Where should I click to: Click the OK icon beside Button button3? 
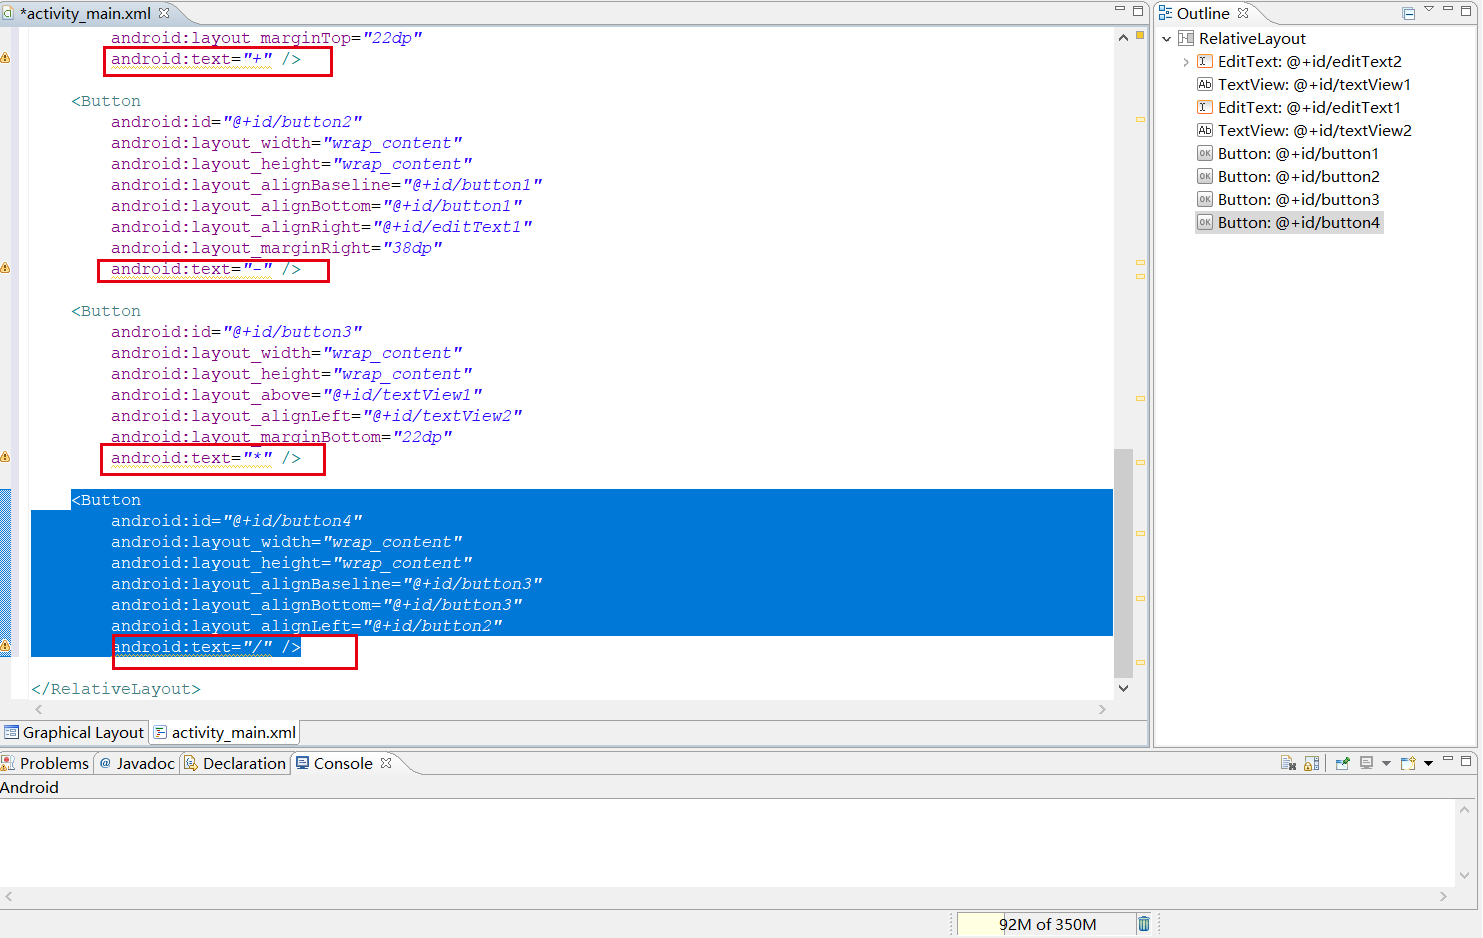1205,199
